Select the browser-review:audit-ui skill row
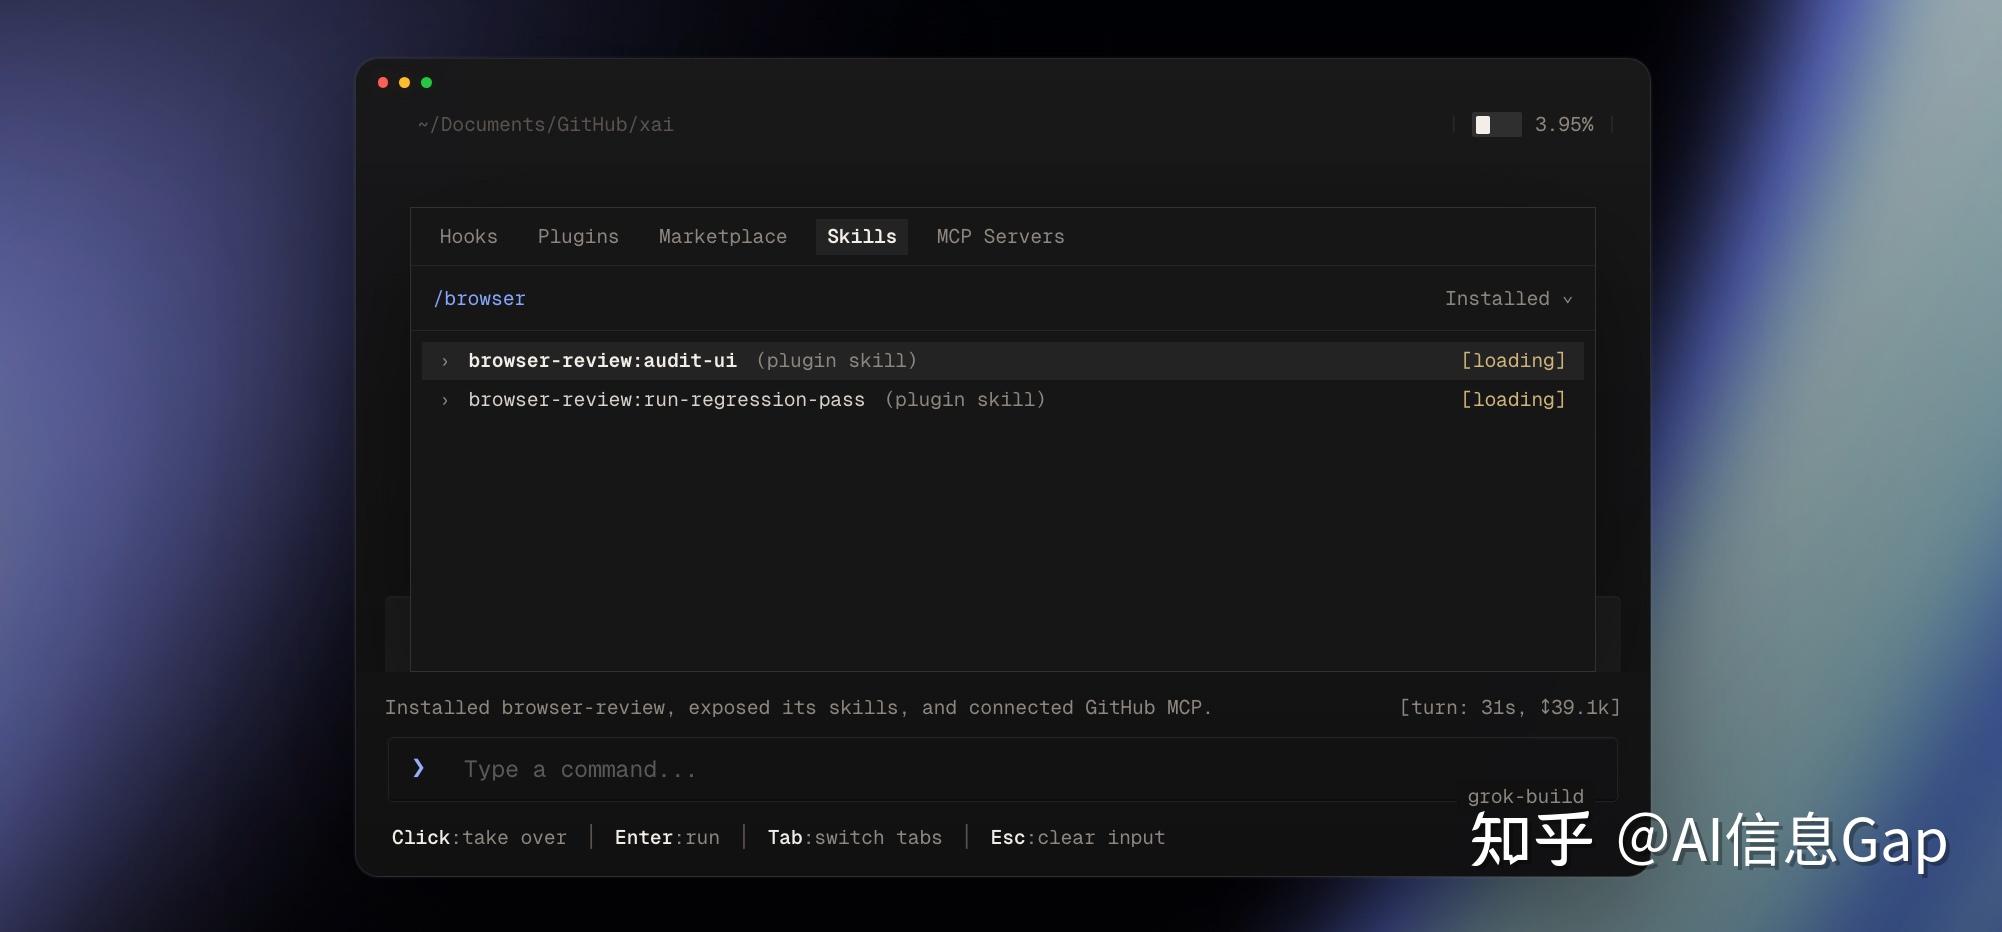 (1003, 361)
